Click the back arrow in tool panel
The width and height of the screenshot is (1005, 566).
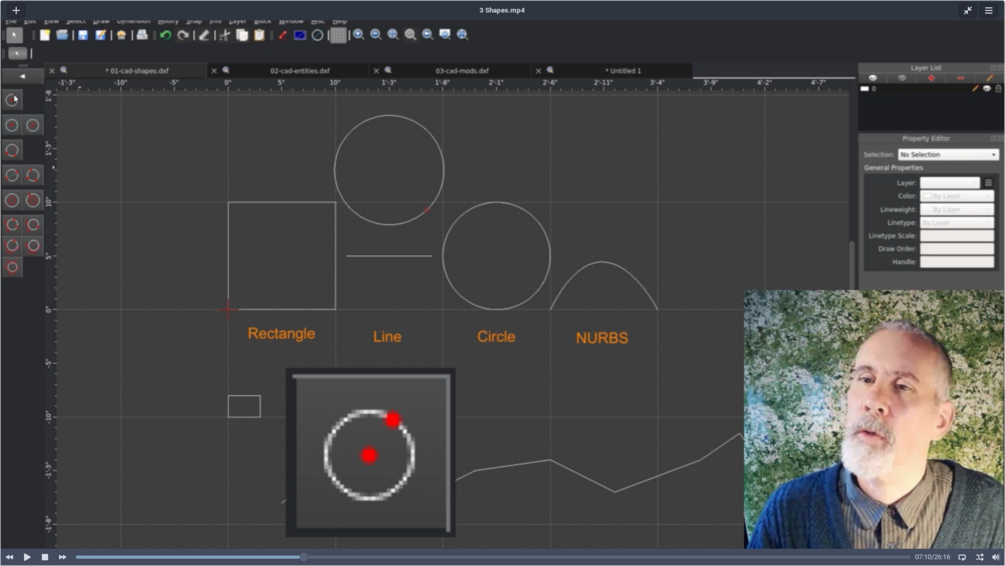22,76
